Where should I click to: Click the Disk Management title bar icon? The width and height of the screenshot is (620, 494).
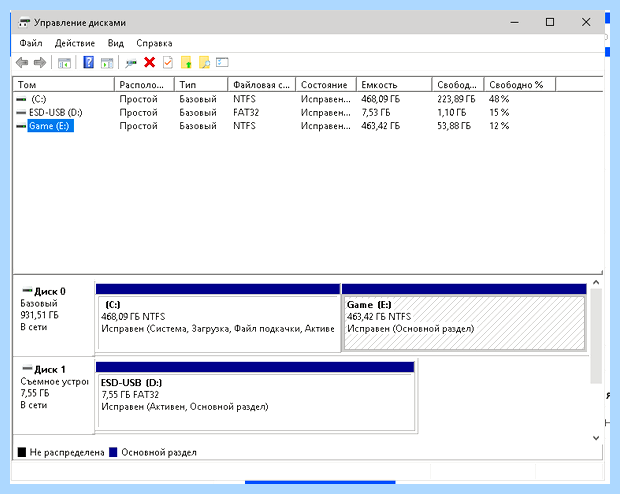24,23
